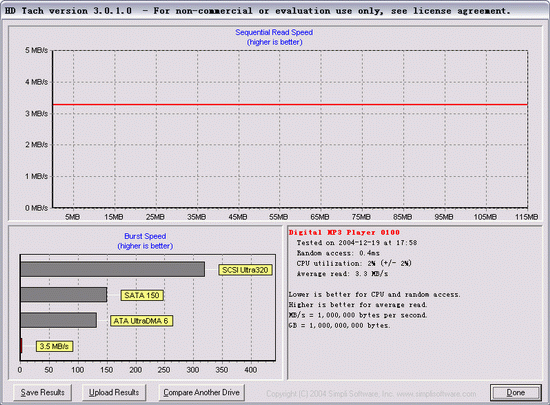550x405 pixels.
Task: Click the red sequential read line
Action: 290,104
